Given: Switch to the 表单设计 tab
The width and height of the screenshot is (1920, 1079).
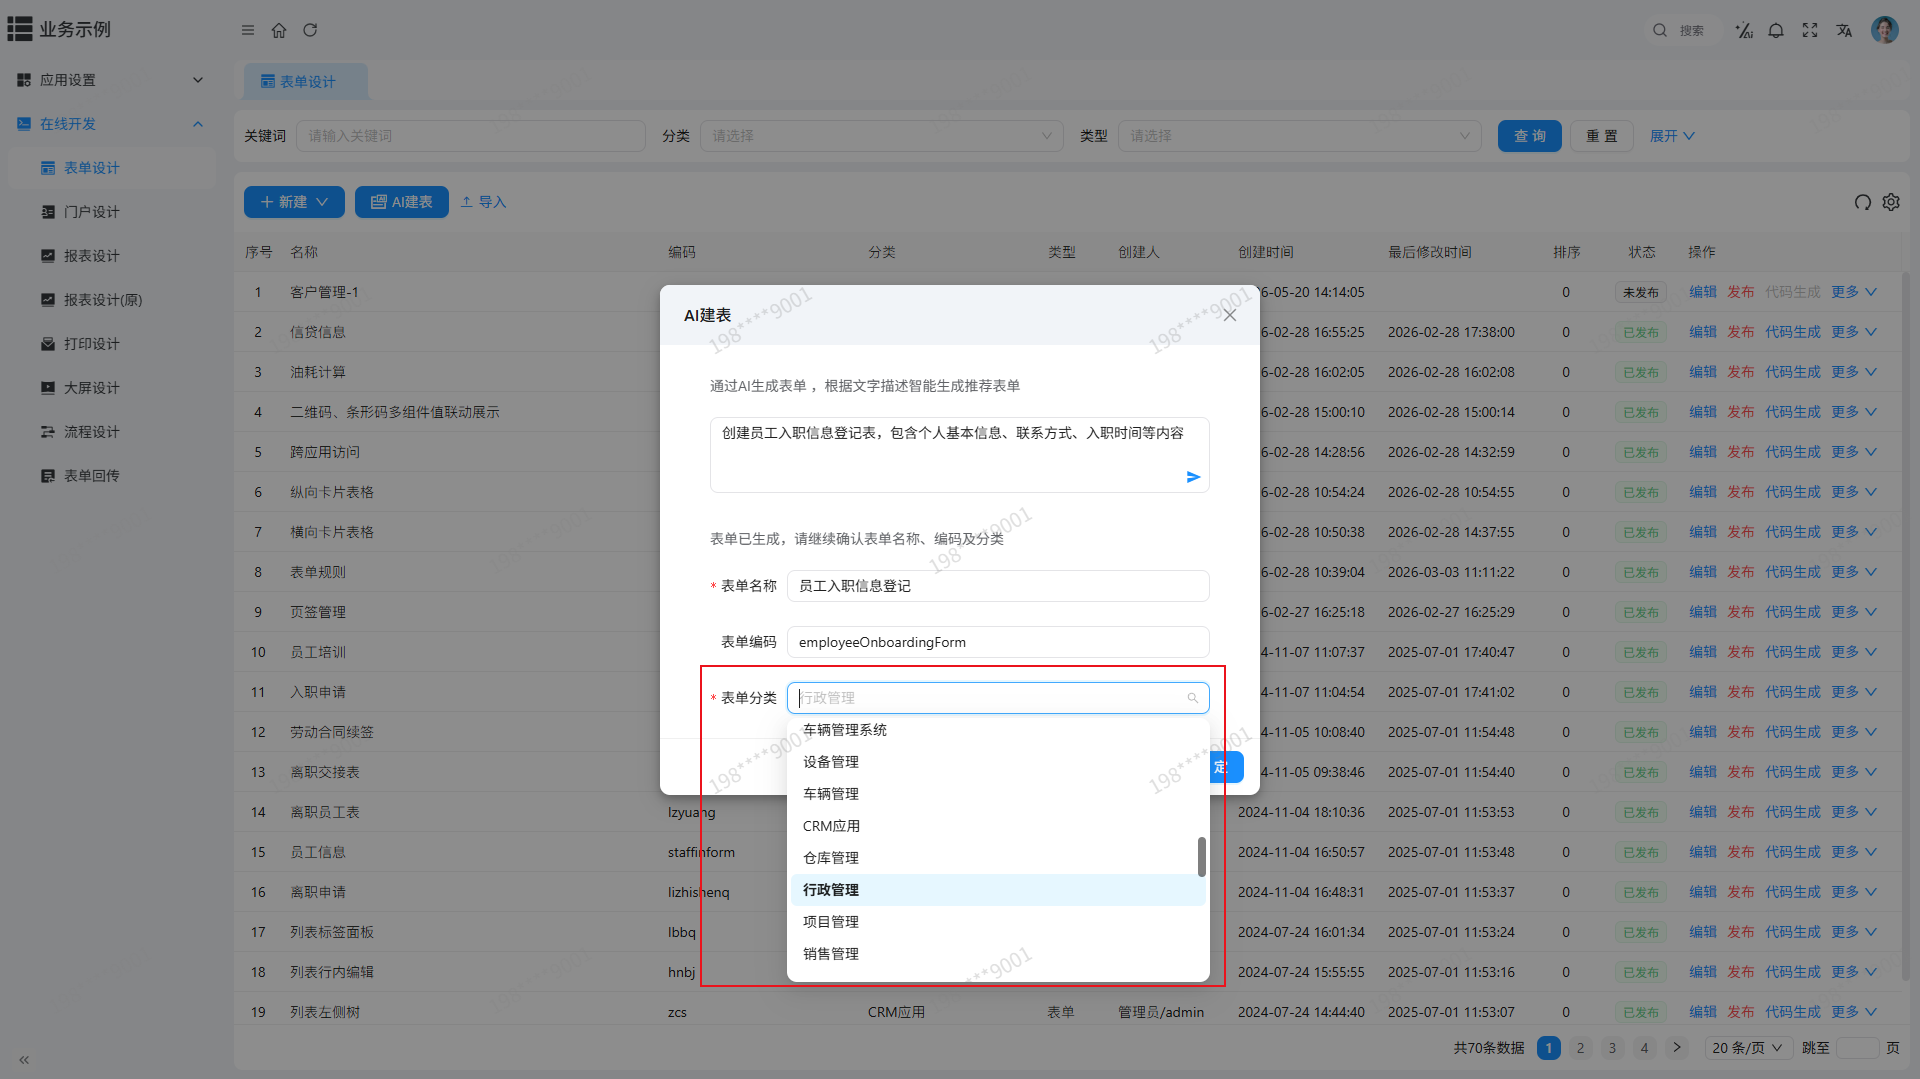Looking at the screenshot, I should [x=306, y=81].
